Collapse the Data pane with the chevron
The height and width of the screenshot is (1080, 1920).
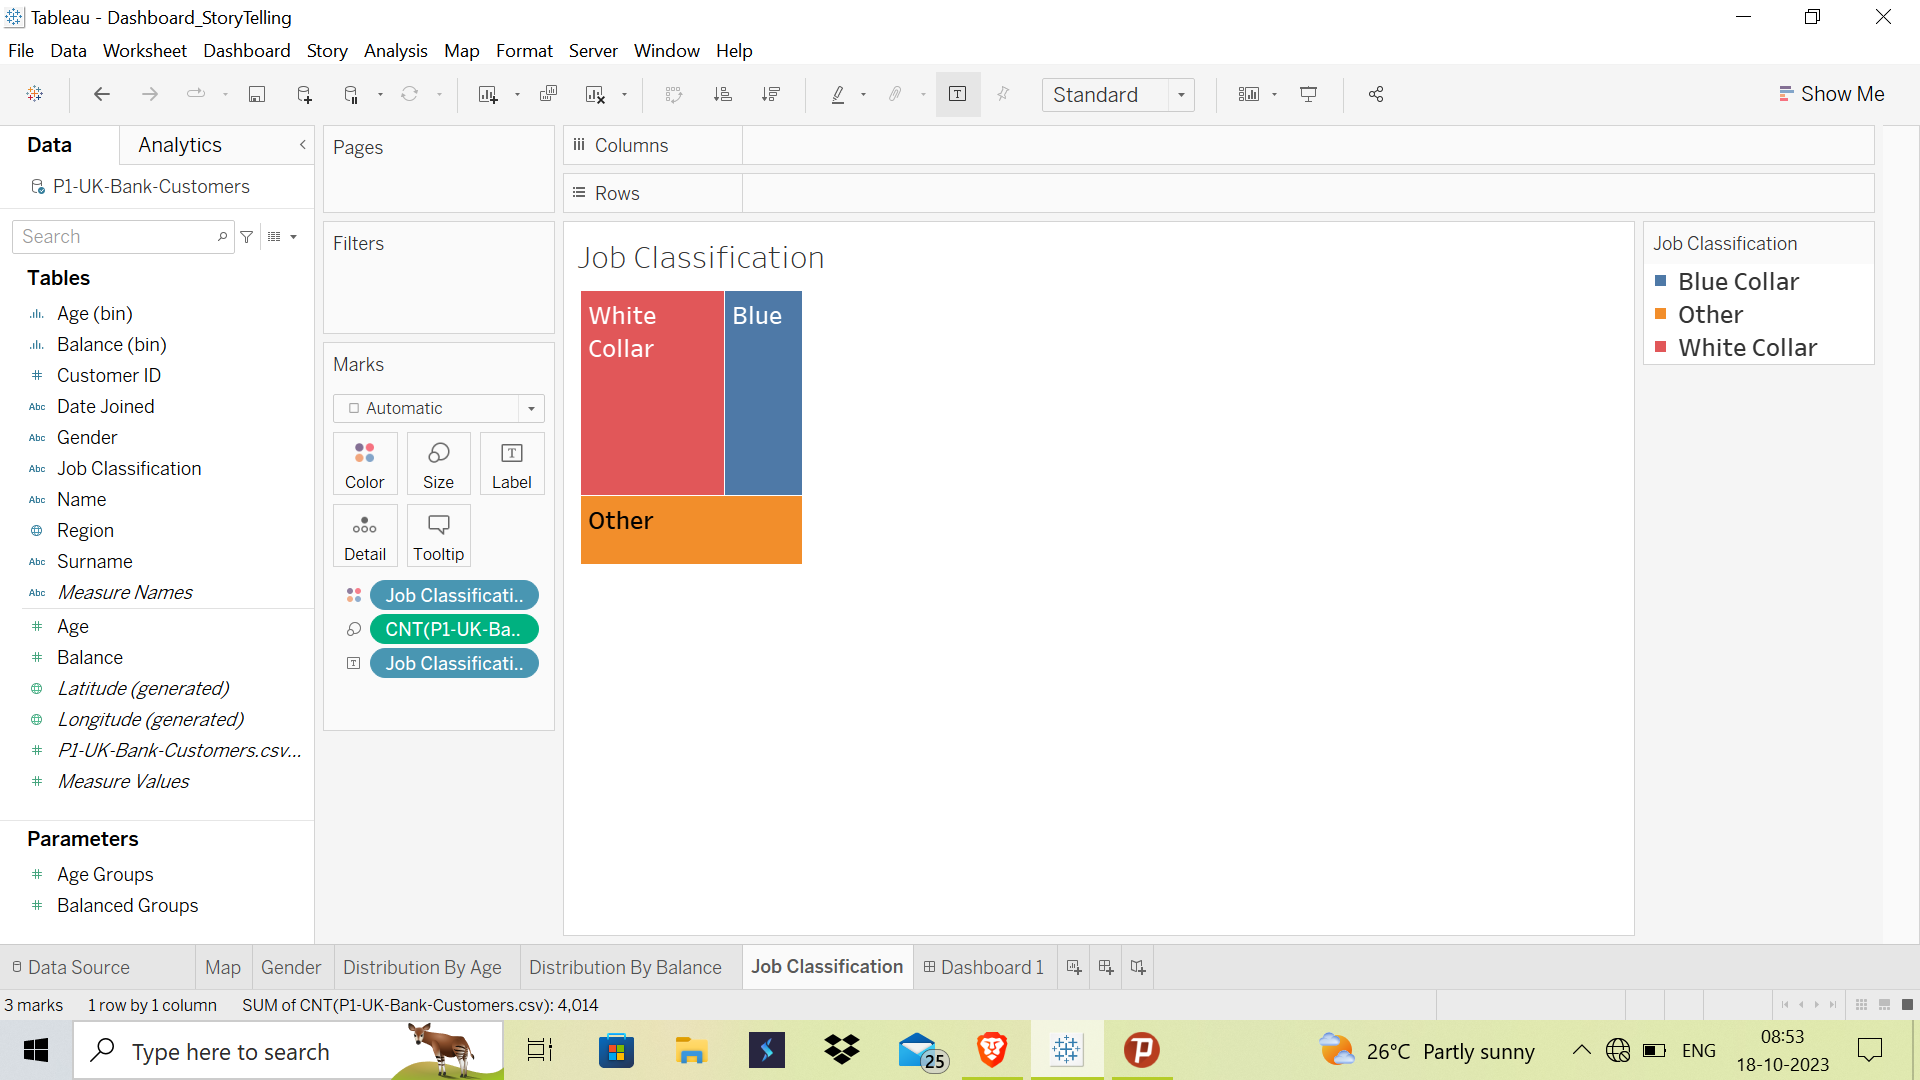click(x=303, y=145)
